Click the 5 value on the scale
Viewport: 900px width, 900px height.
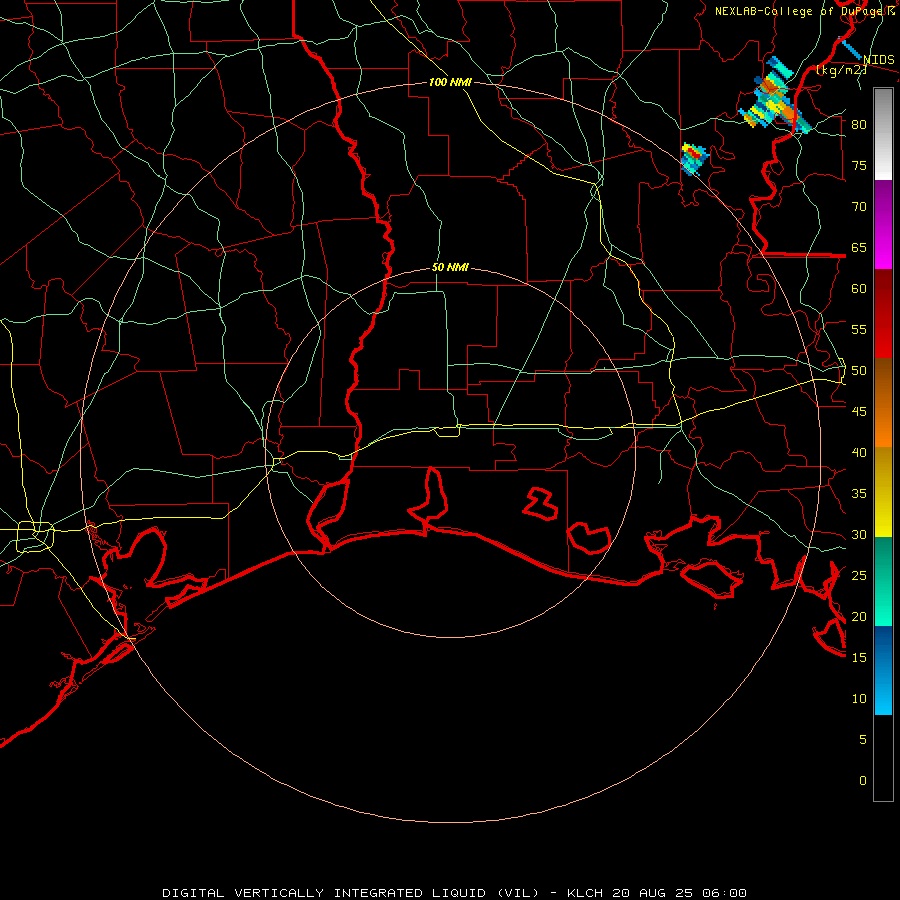coord(863,740)
